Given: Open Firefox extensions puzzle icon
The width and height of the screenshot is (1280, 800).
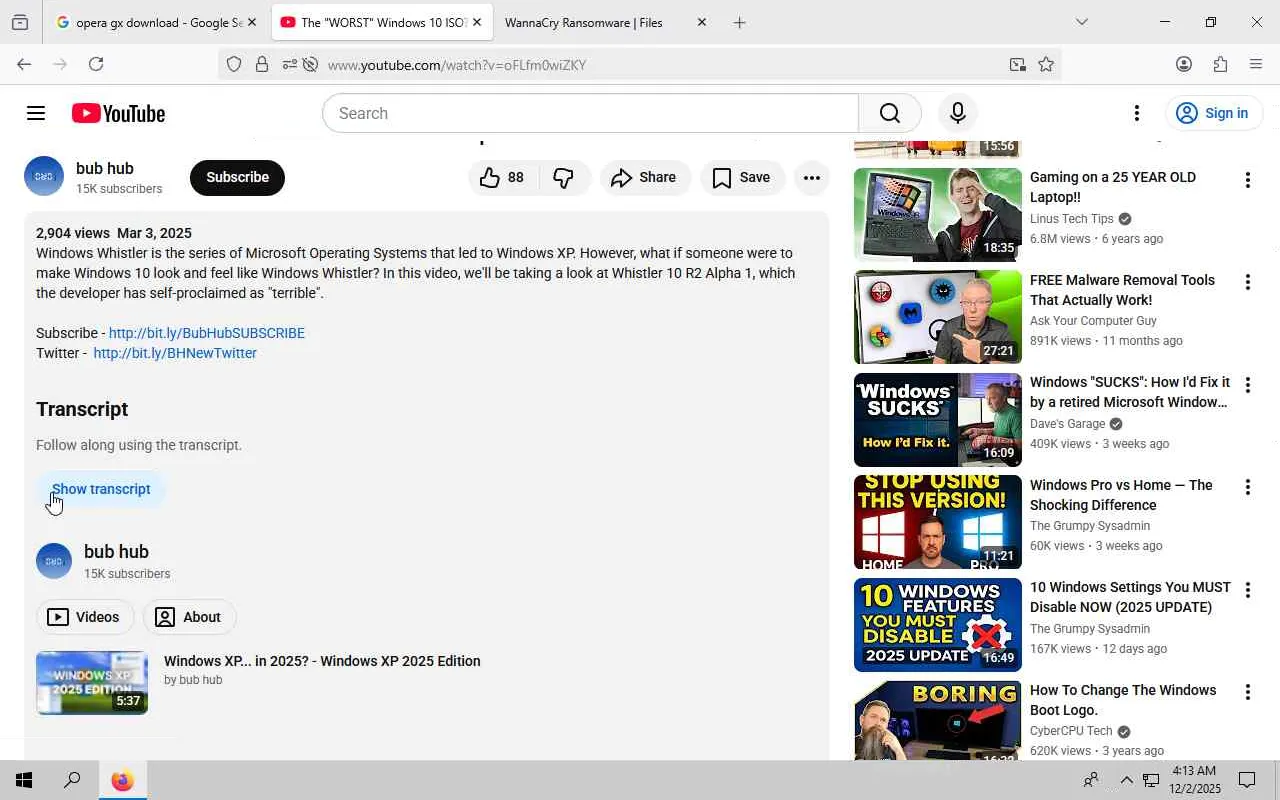Looking at the screenshot, I should tap(1220, 64).
